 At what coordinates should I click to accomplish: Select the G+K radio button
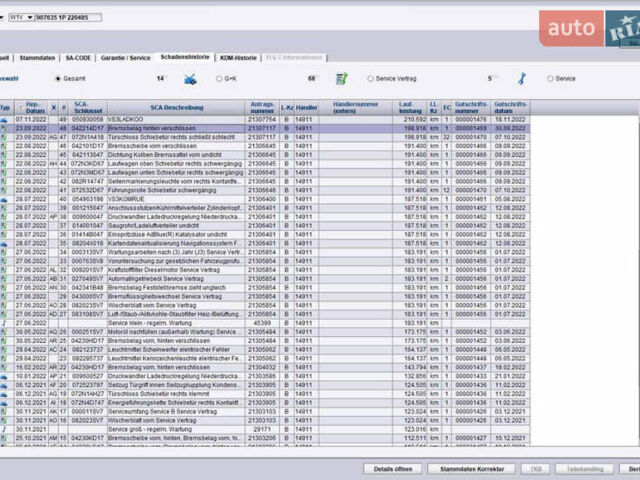coord(217,78)
